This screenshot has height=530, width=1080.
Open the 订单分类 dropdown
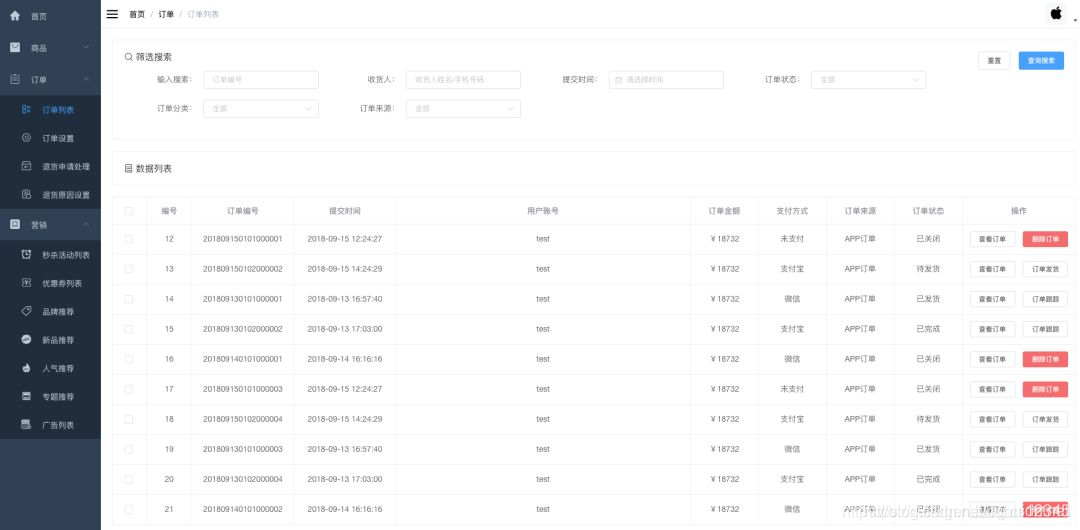(x=260, y=109)
